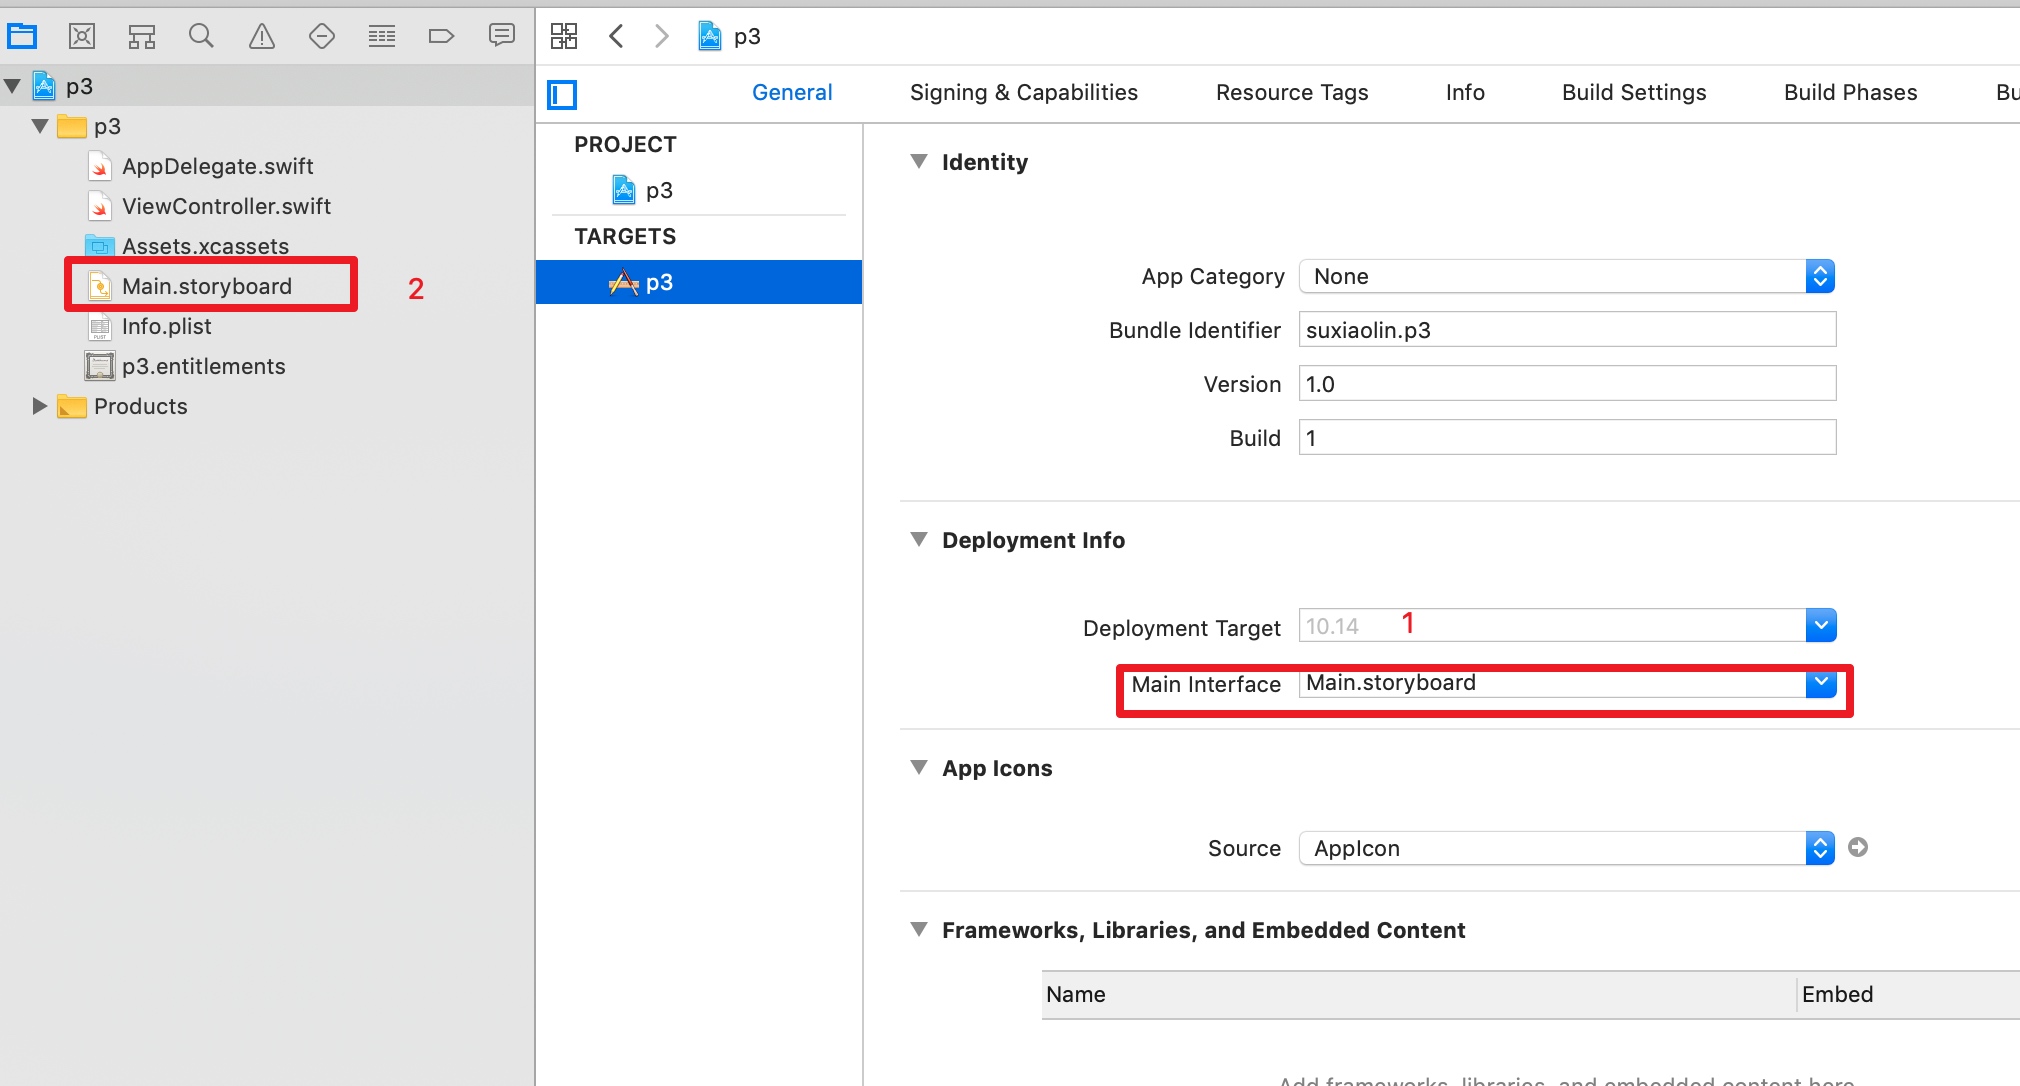The height and width of the screenshot is (1086, 2020).
Task: Click the Main.storyboard file icon
Action: click(x=100, y=286)
